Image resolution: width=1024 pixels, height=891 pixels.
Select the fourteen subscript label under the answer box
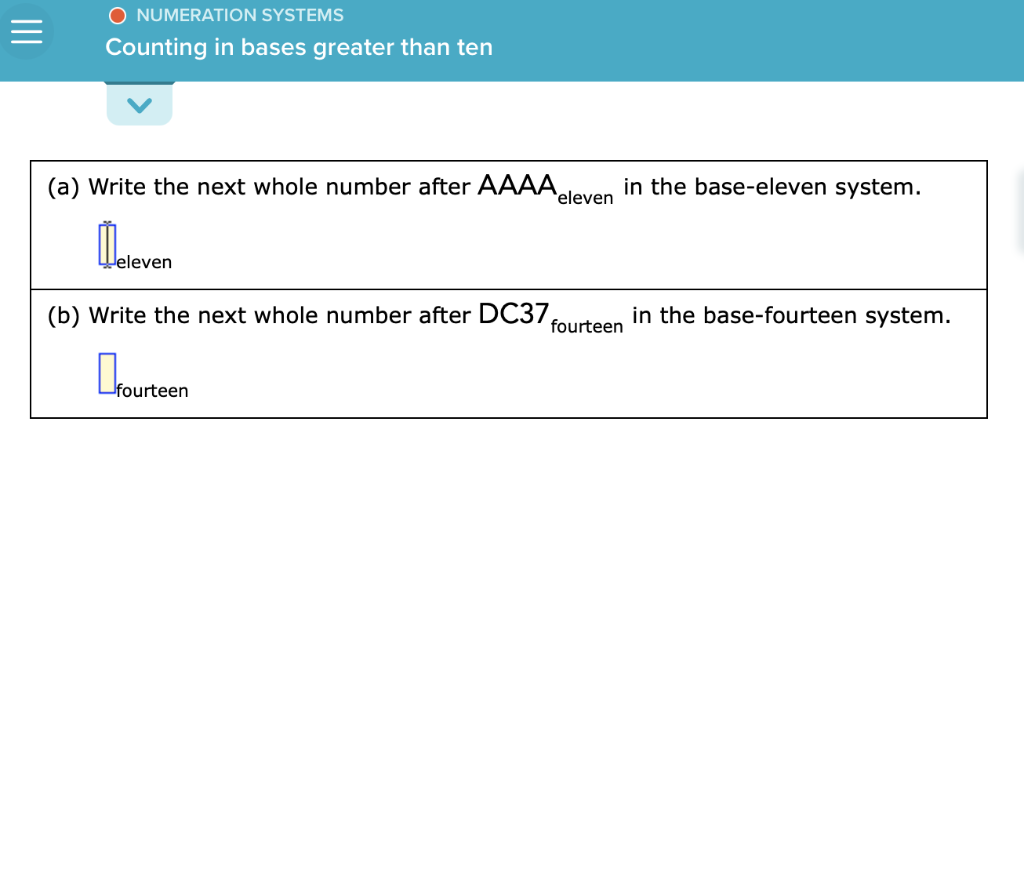[151, 391]
